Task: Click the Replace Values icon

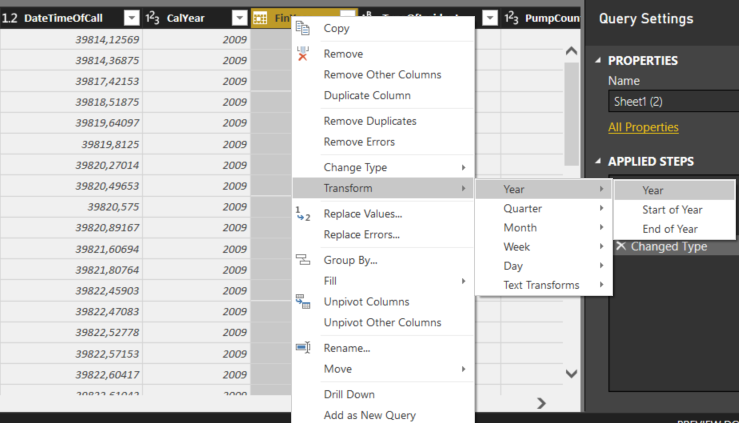Action: click(303, 213)
